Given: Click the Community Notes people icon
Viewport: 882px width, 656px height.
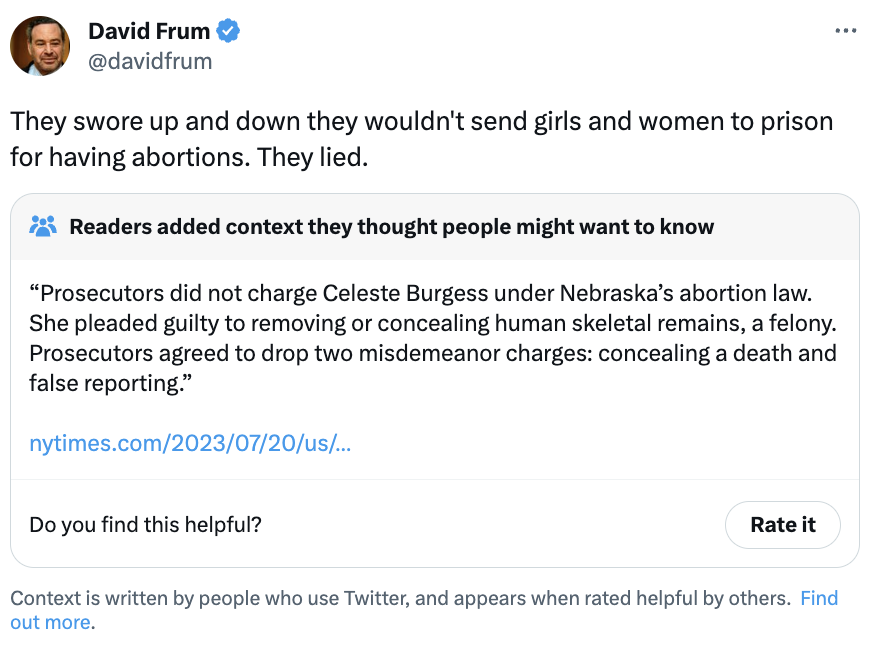Looking at the screenshot, I should [x=43, y=226].
